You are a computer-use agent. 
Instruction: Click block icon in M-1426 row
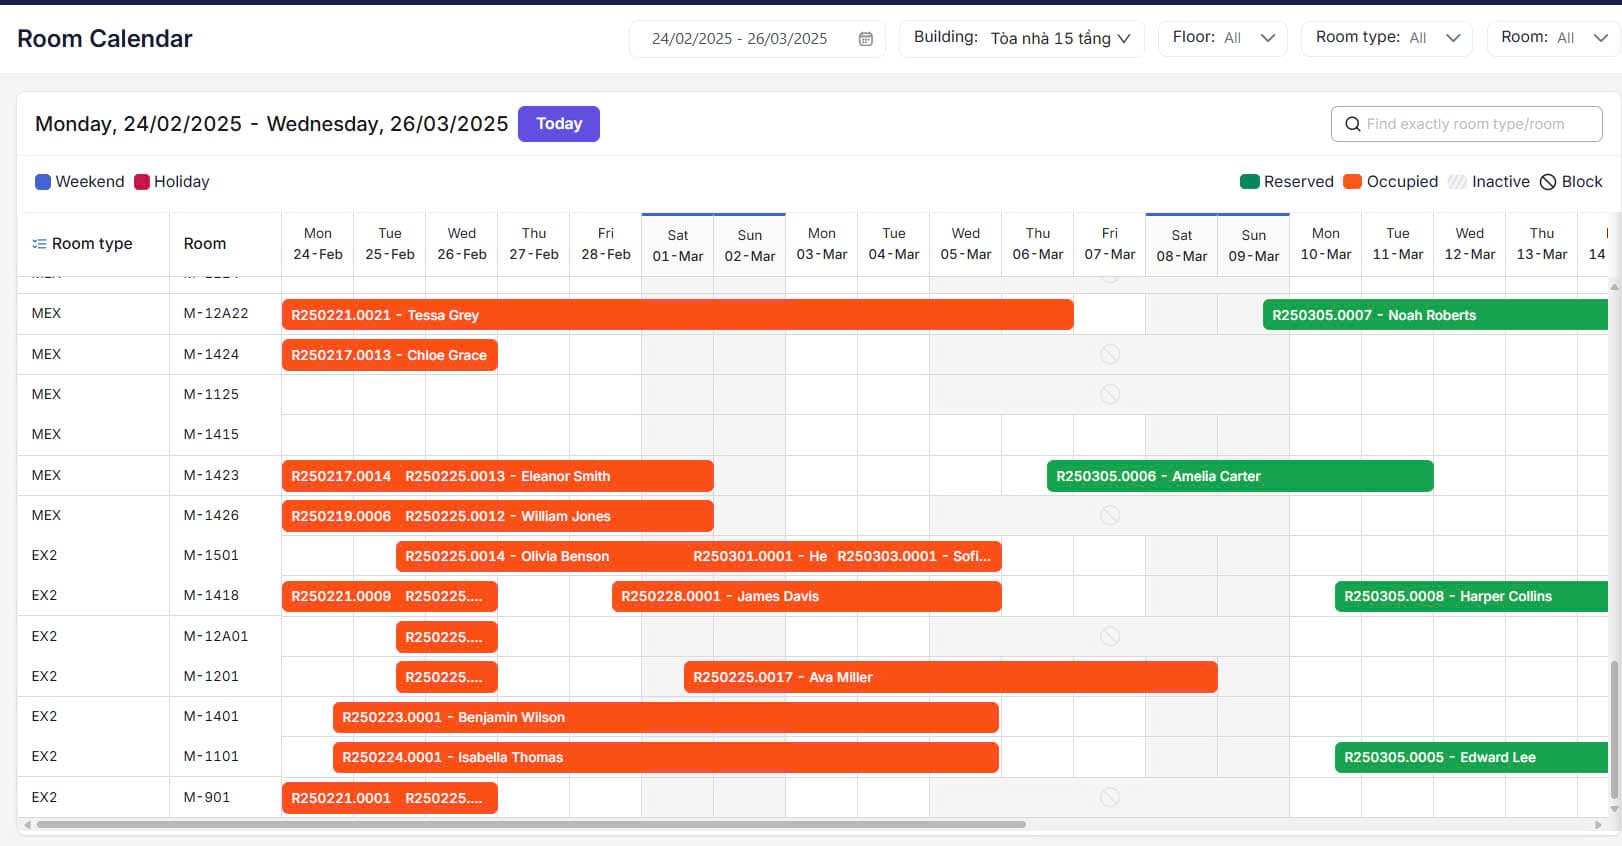pyautogui.click(x=1110, y=515)
